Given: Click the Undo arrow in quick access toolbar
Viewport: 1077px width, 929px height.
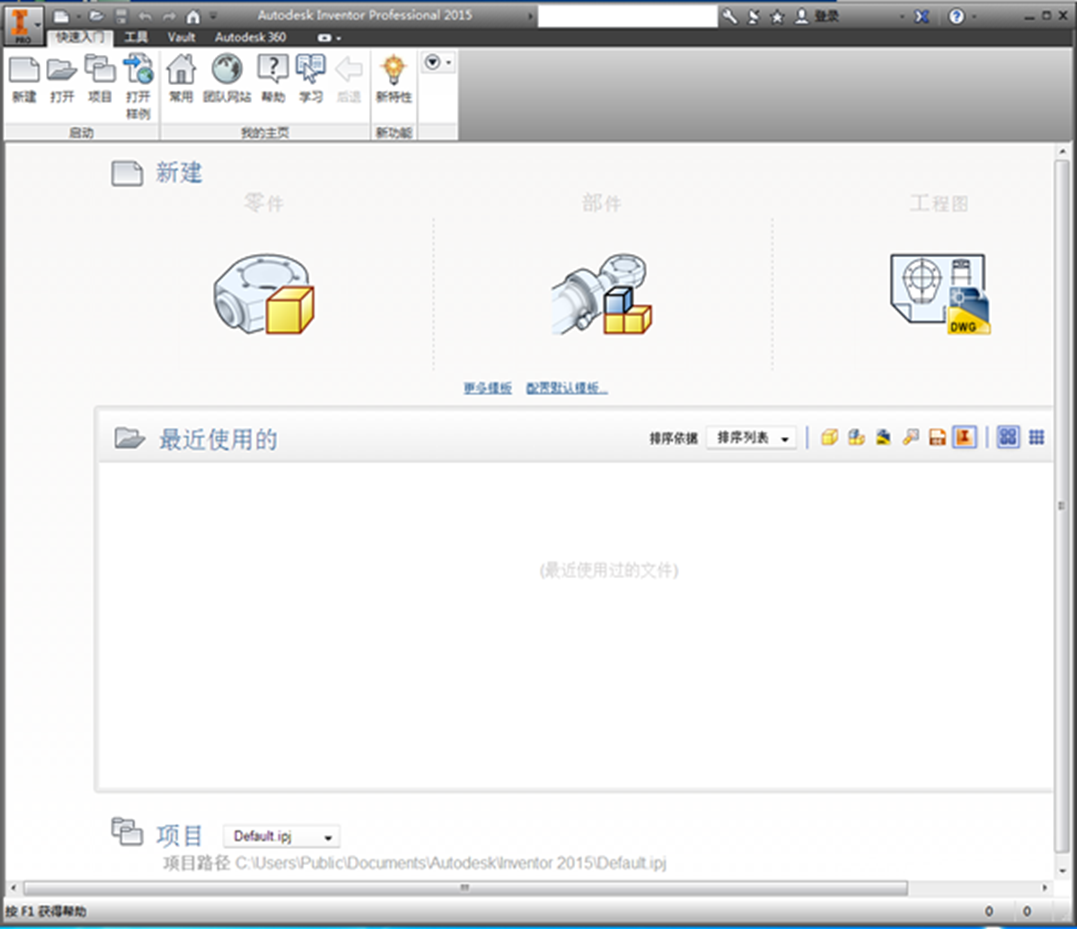Looking at the screenshot, I should pos(145,16).
